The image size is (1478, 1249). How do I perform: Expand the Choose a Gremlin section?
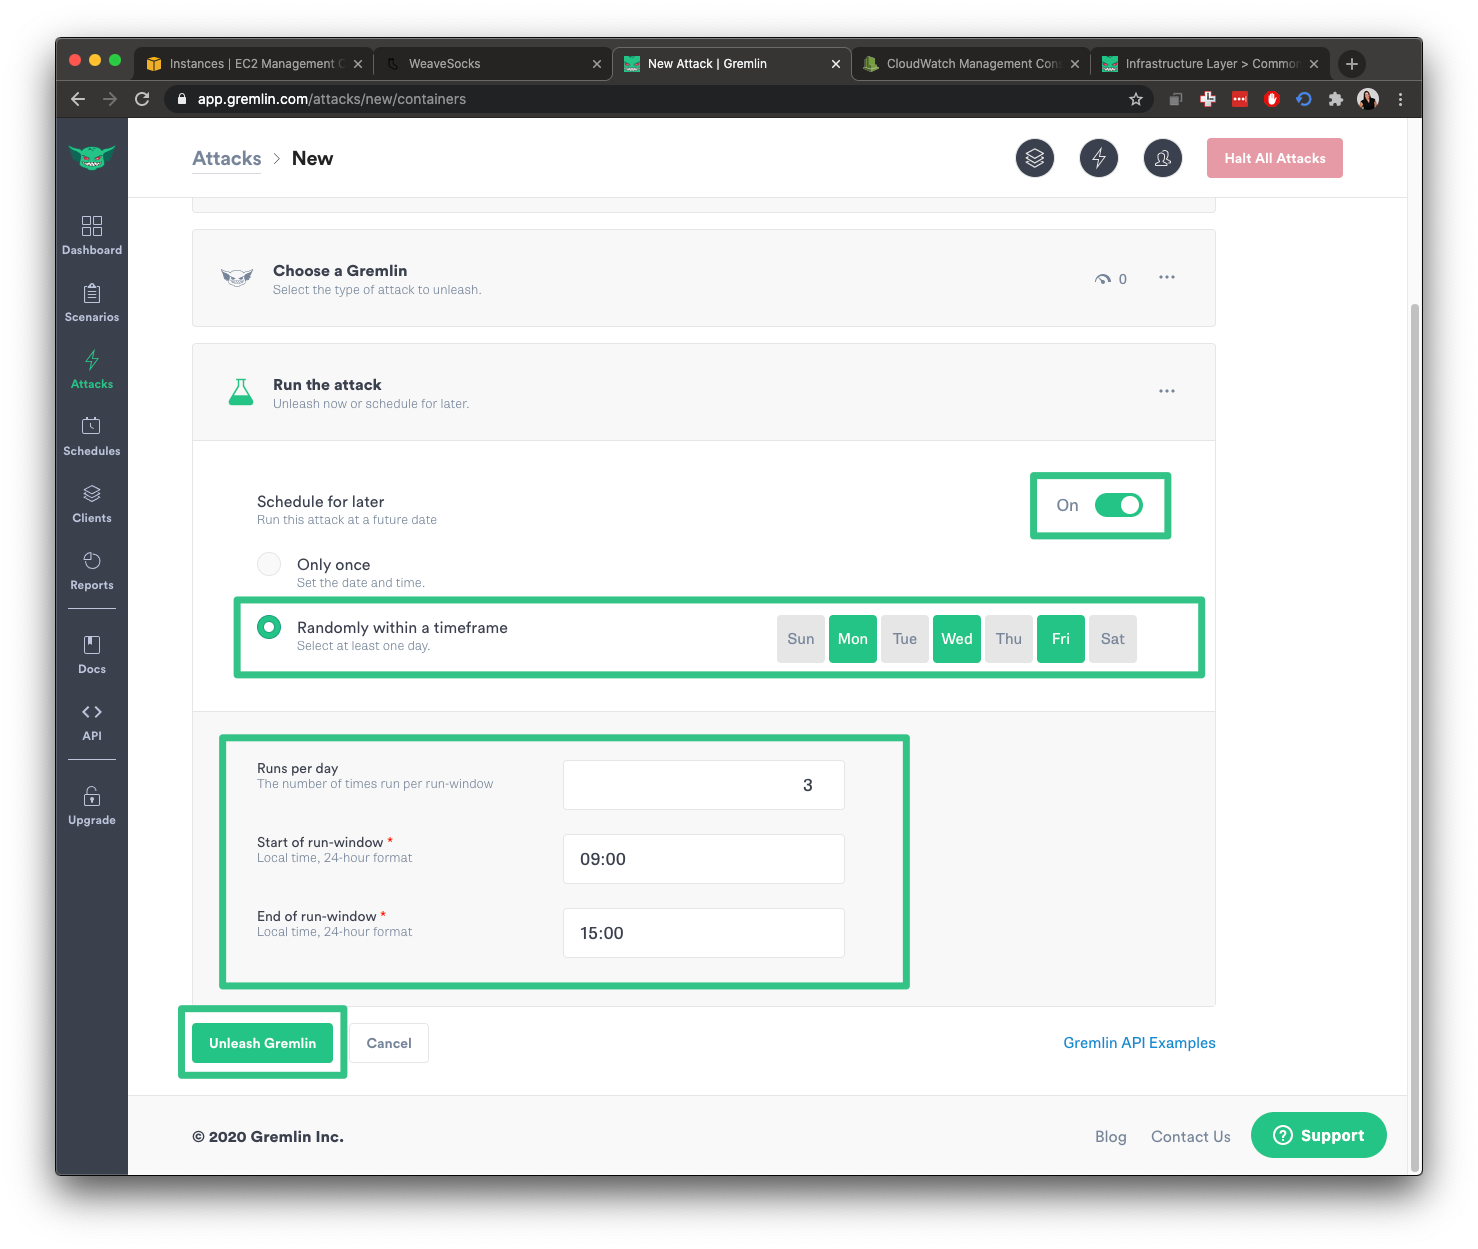pos(703,278)
